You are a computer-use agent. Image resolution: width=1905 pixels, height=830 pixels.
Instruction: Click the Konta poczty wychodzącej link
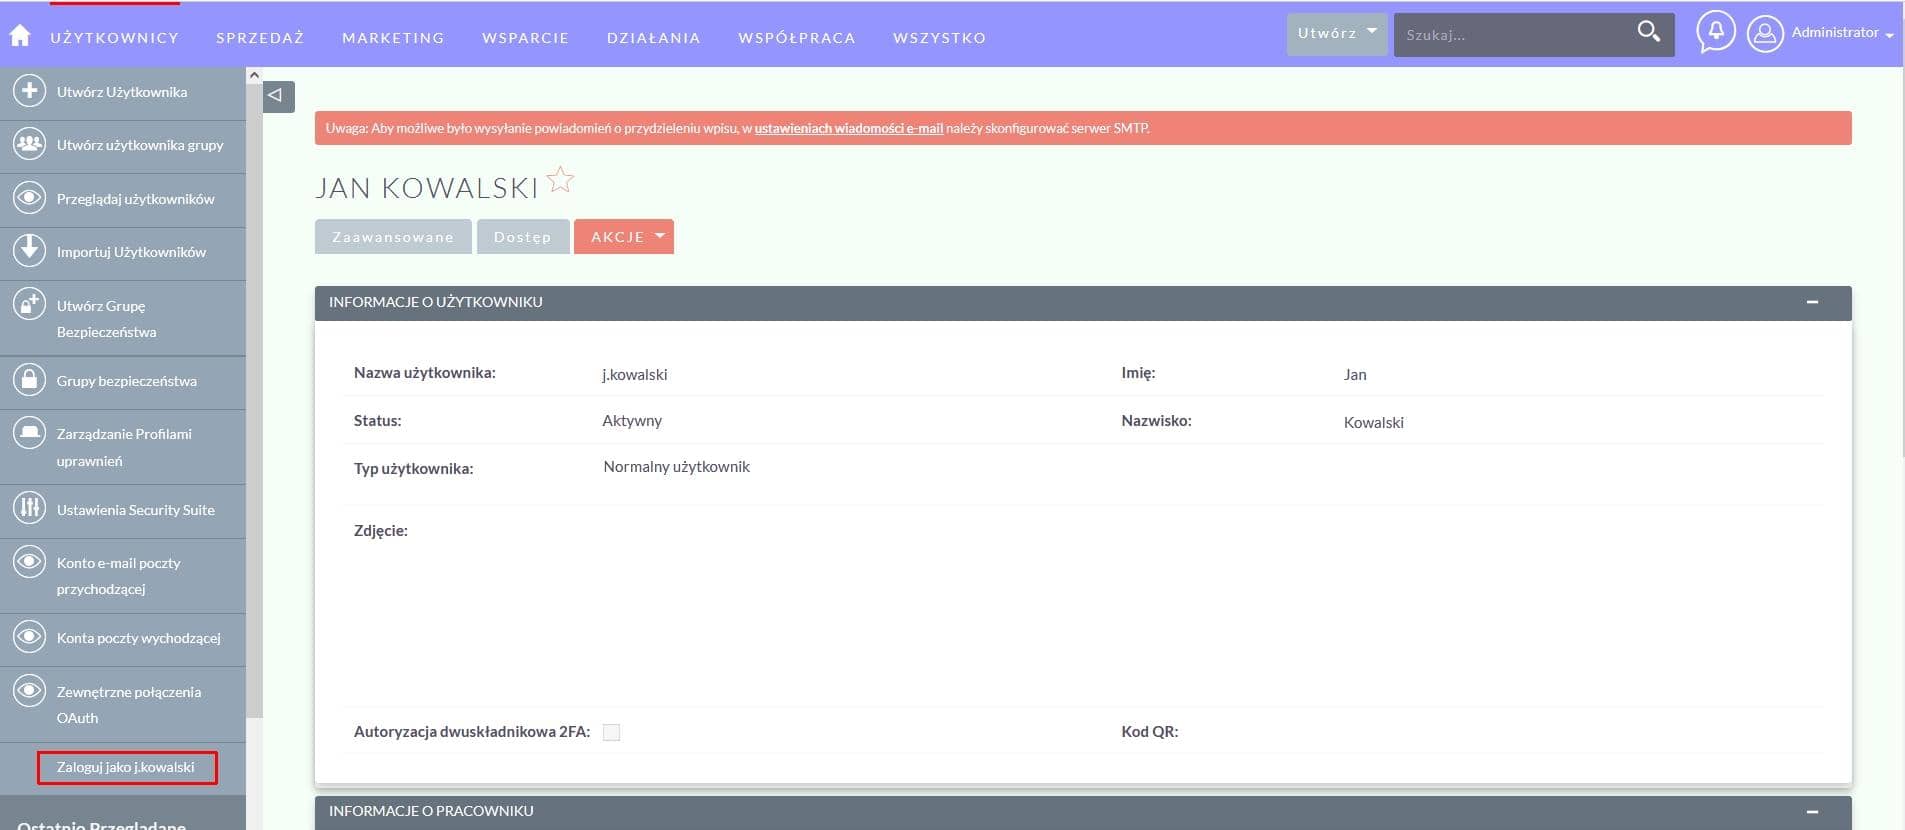[139, 638]
